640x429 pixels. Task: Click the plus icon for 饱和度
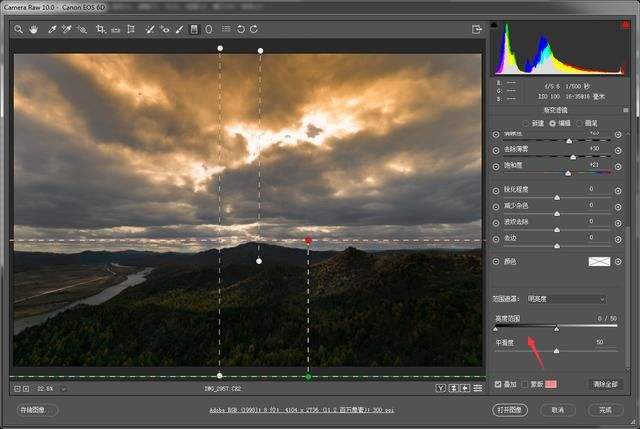pyautogui.click(x=618, y=167)
